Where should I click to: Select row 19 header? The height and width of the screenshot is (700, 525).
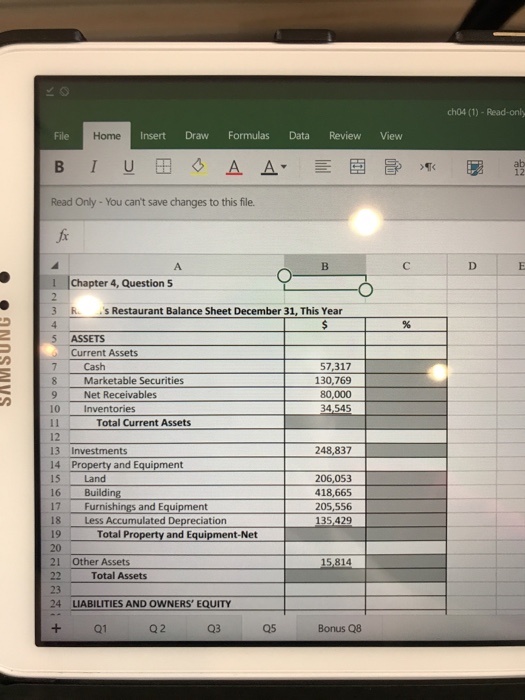coord(55,534)
